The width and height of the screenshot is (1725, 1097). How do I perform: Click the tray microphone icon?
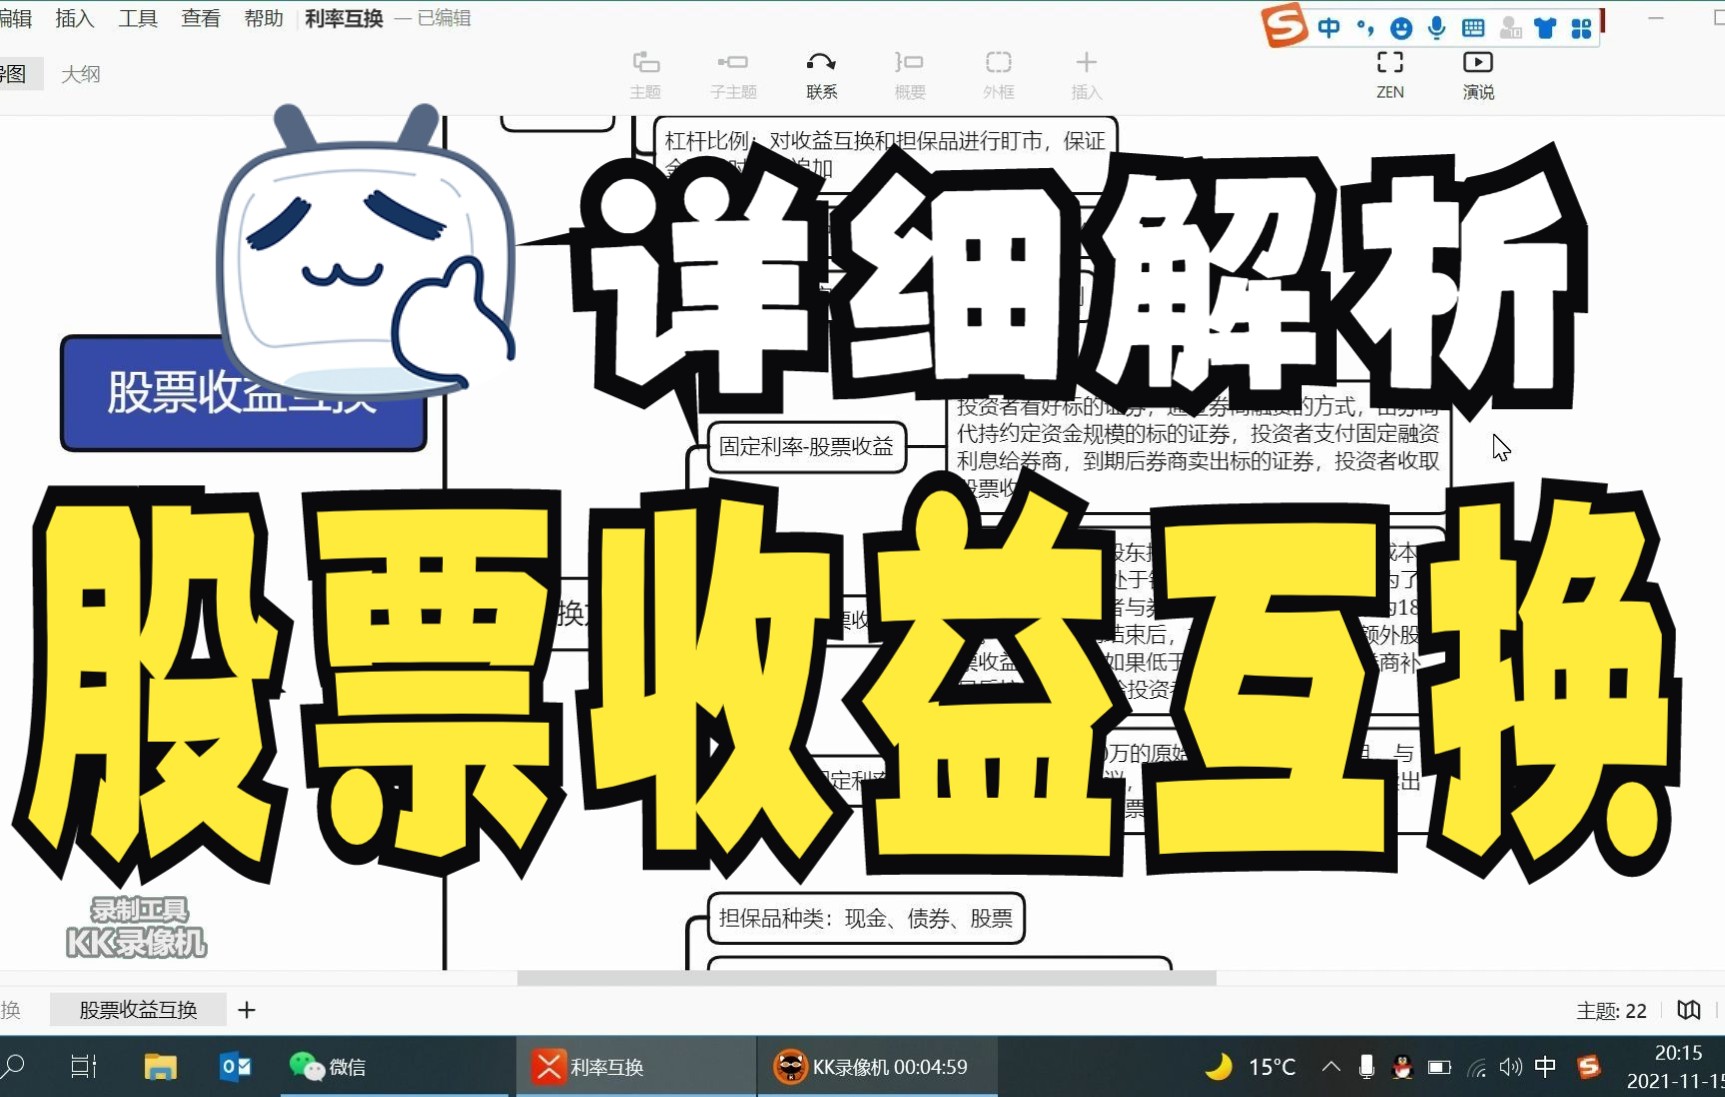[x=1366, y=1067]
